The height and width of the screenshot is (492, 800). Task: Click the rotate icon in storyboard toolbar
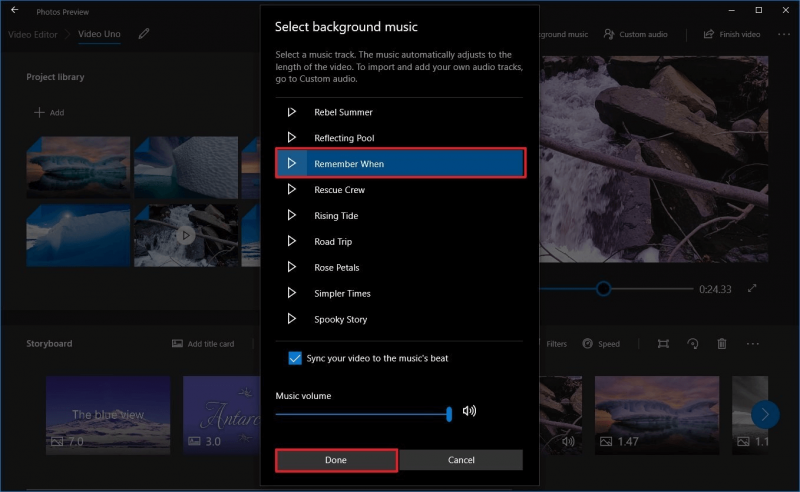coord(692,344)
